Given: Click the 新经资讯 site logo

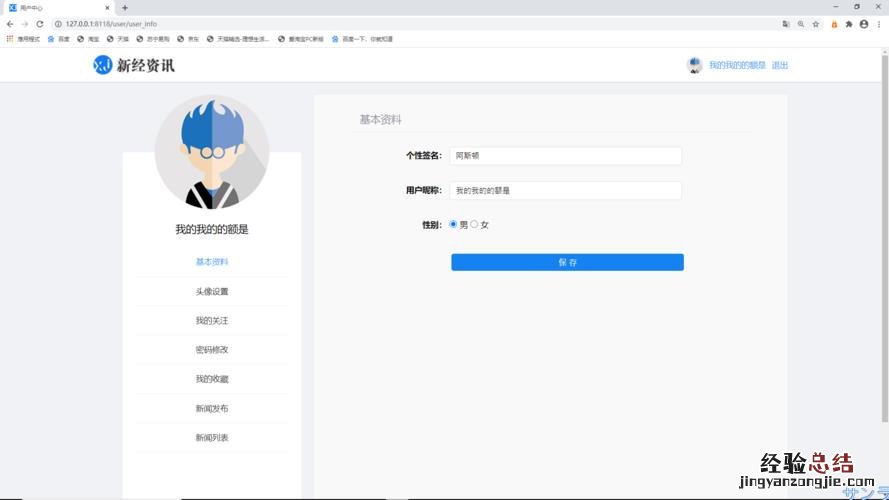Looking at the screenshot, I should point(134,65).
